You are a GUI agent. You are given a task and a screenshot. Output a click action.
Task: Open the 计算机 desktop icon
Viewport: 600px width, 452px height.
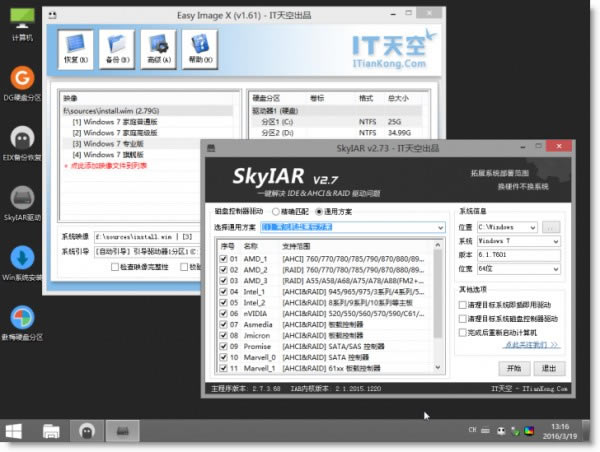click(21, 20)
